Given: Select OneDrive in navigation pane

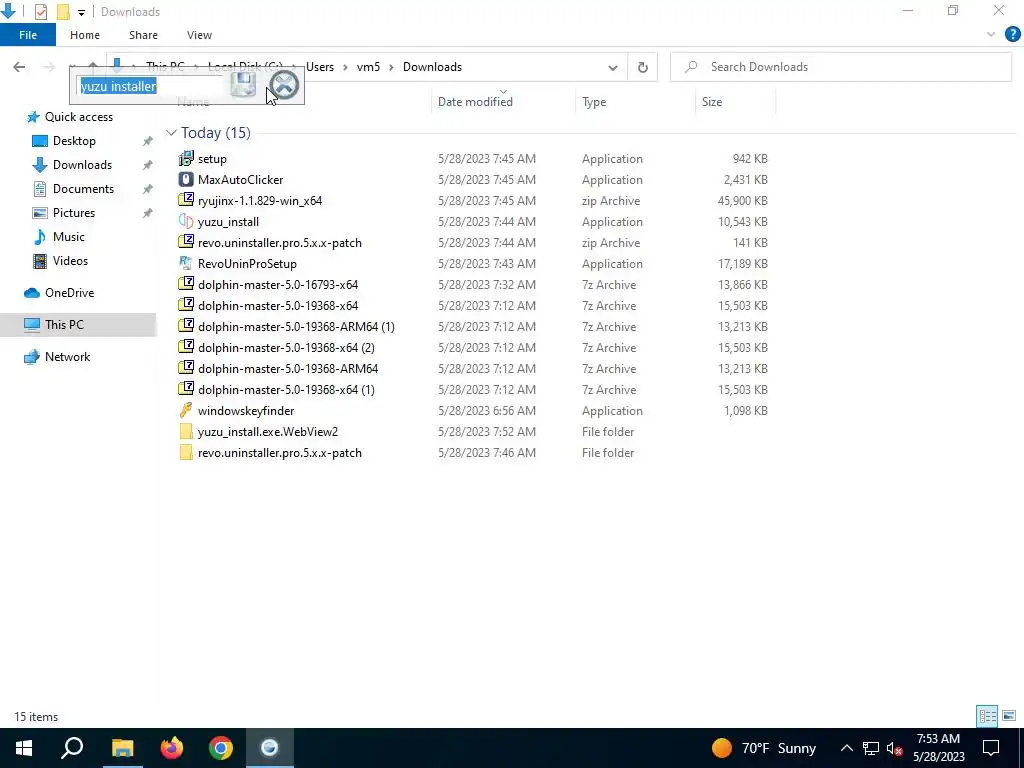Looking at the screenshot, I should [x=69, y=293].
